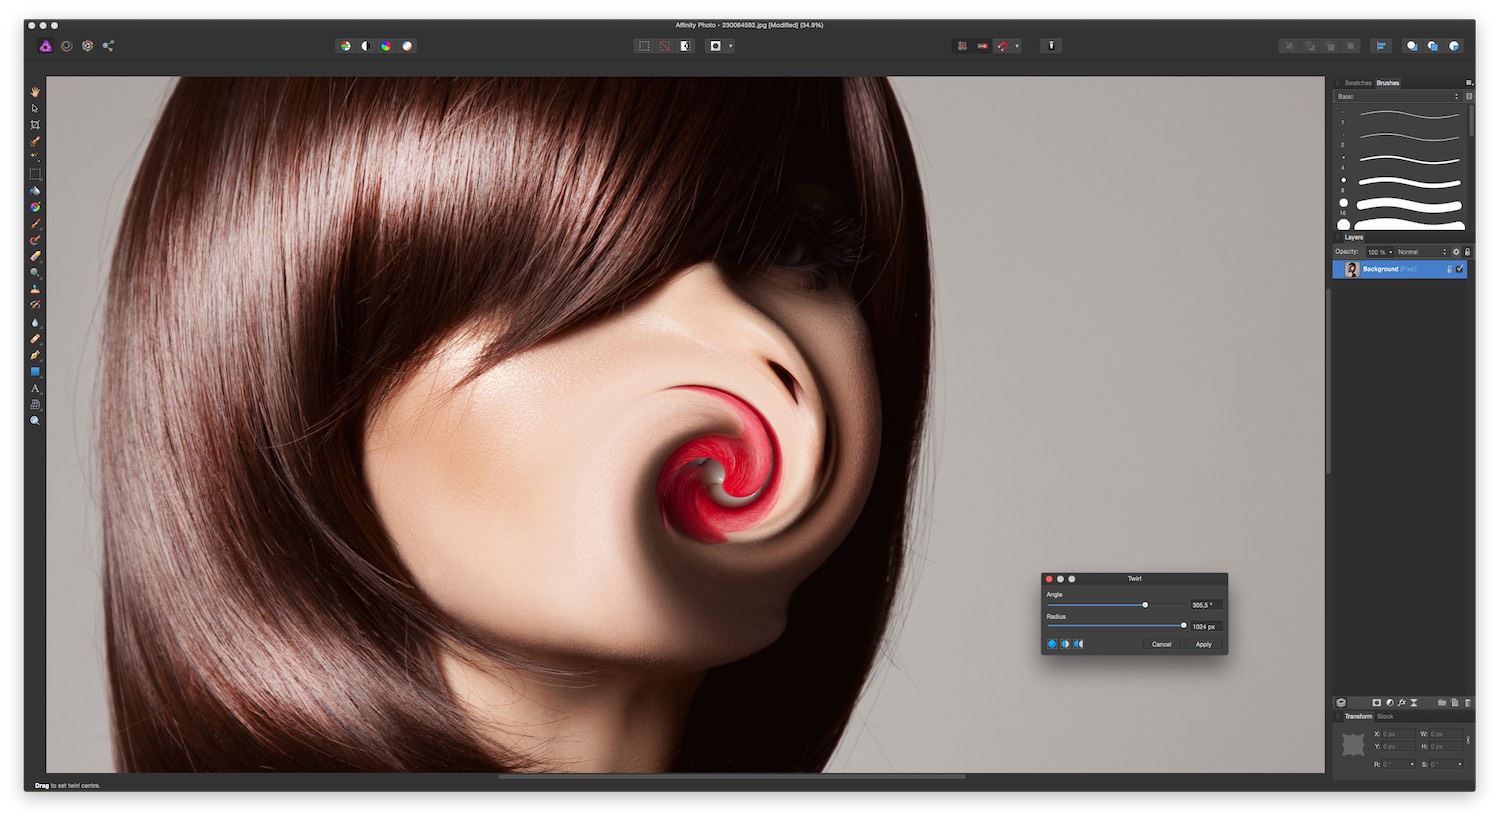Image resolution: width=1500 pixels, height=820 pixels.
Task: Choose the Crop tool in the toolbar
Action: click(x=35, y=125)
